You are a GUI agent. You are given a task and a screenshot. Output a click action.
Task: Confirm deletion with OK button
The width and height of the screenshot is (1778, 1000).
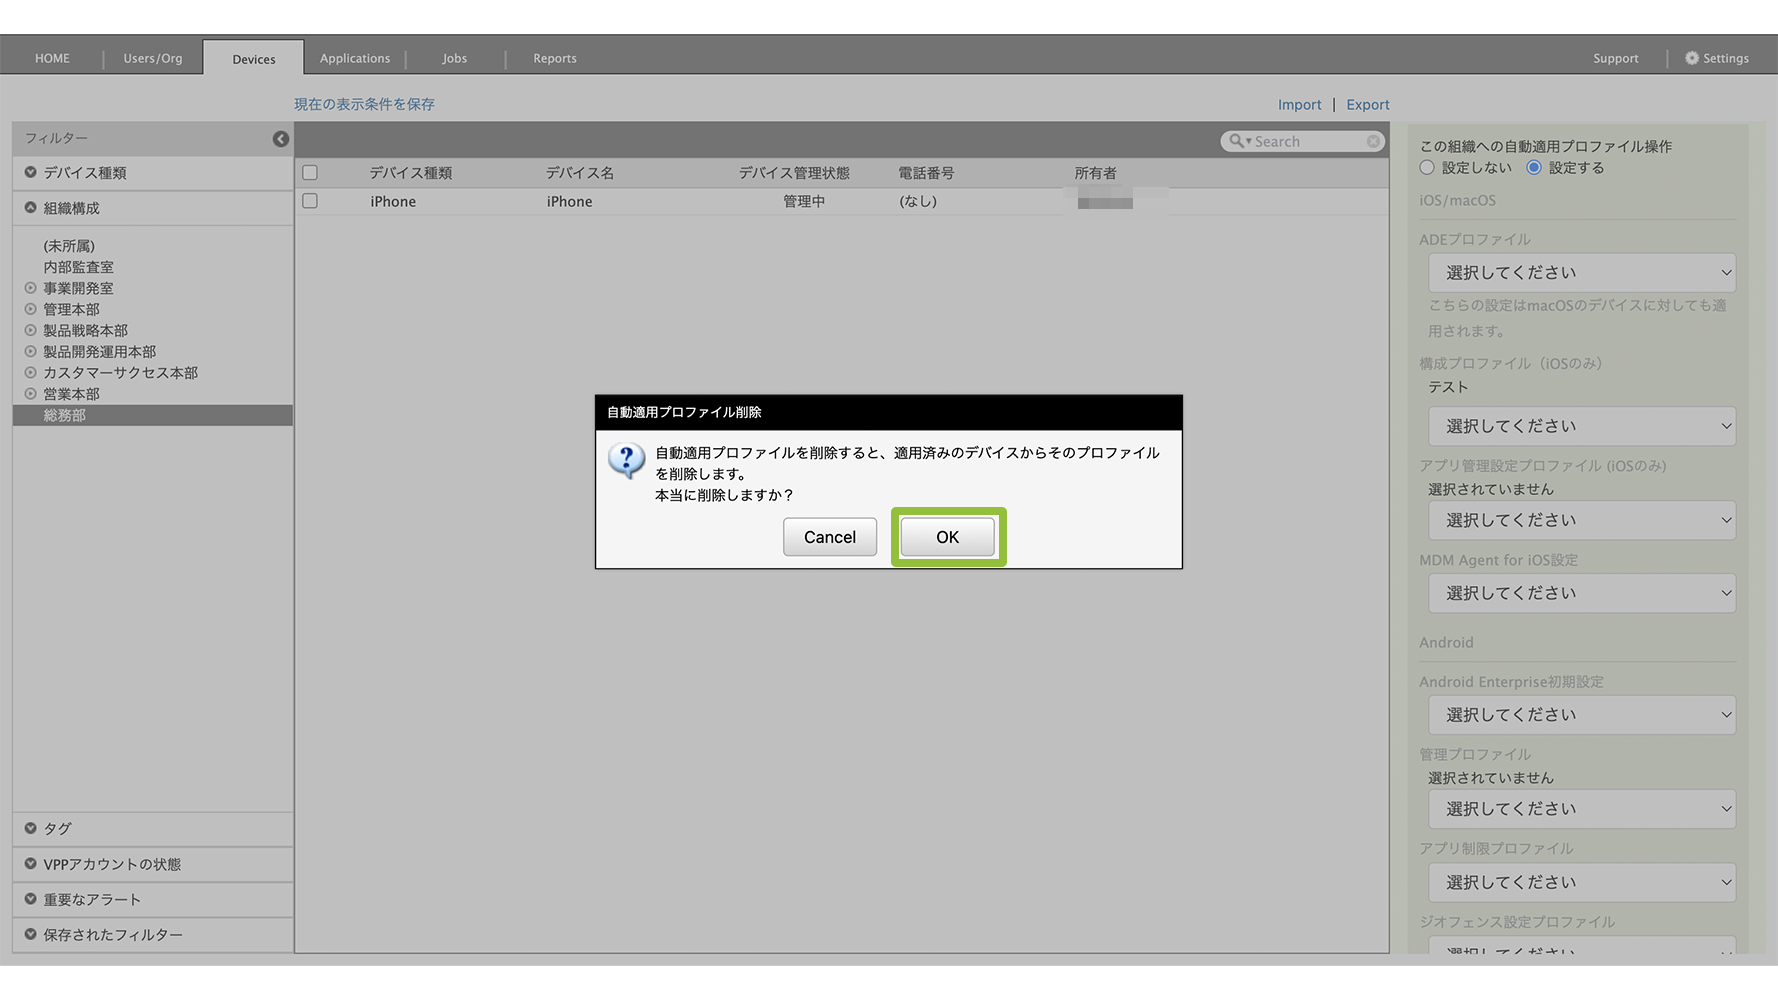click(947, 537)
